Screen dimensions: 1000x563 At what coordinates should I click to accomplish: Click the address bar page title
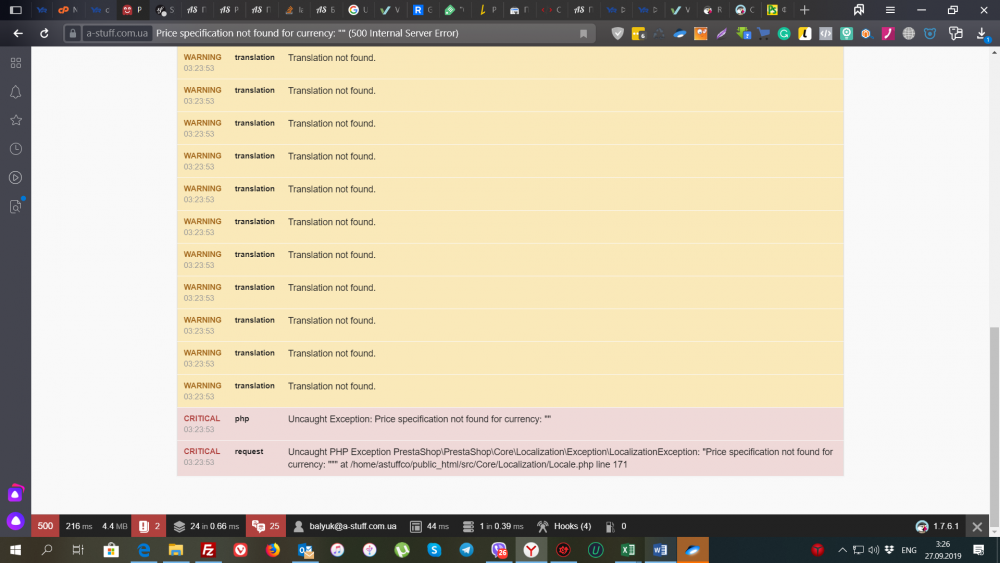(307, 33)
